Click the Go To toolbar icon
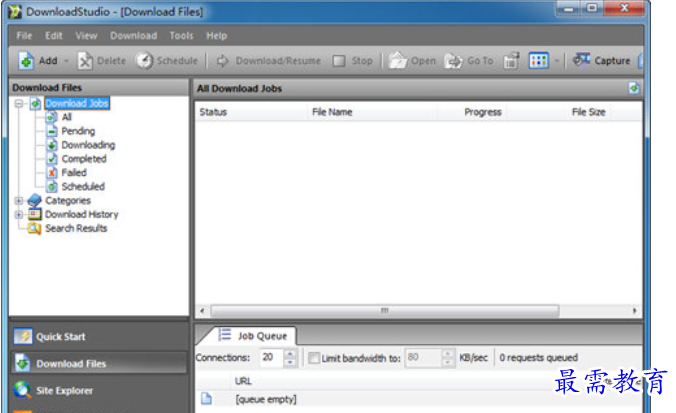The image size is (676, 413). (x=454, y=61)
